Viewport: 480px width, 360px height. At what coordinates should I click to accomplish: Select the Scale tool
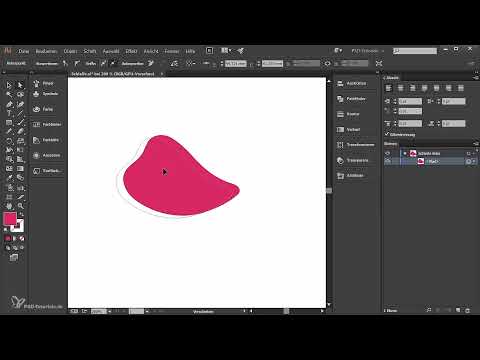[20, 141]
